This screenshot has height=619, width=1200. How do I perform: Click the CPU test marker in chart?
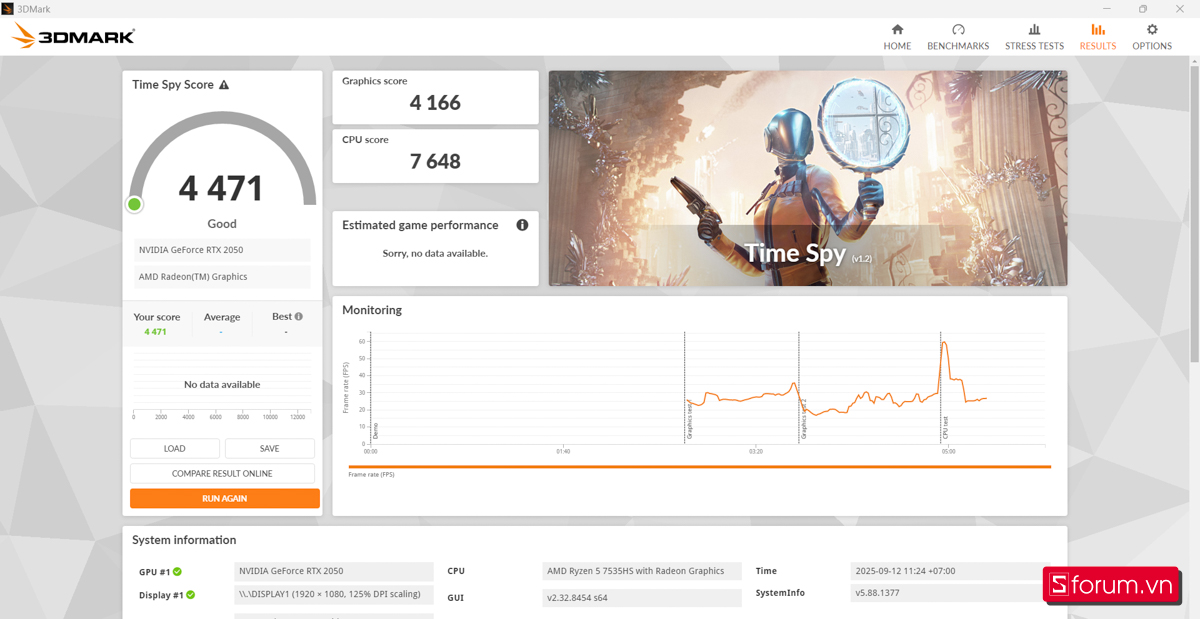click(945, 429)
